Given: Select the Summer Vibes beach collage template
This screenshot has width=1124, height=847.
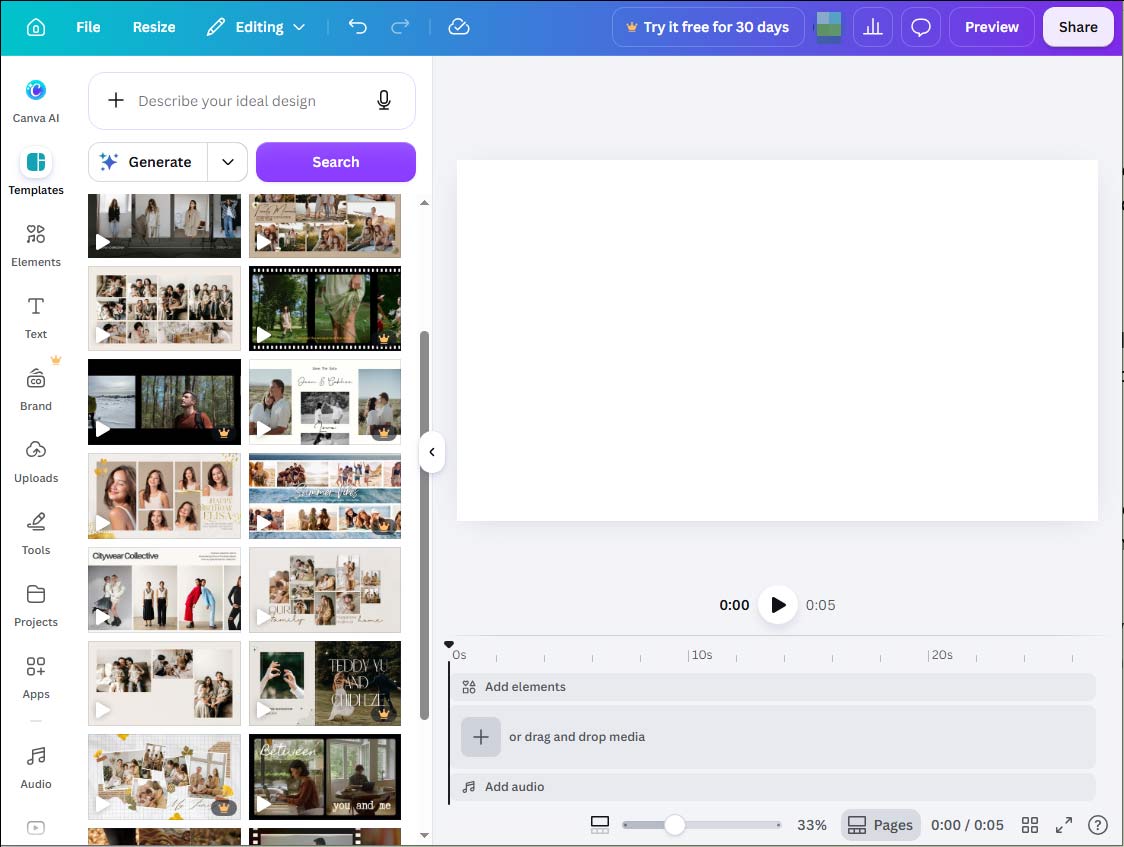Looking at the screenshot, I should (325, 496).
